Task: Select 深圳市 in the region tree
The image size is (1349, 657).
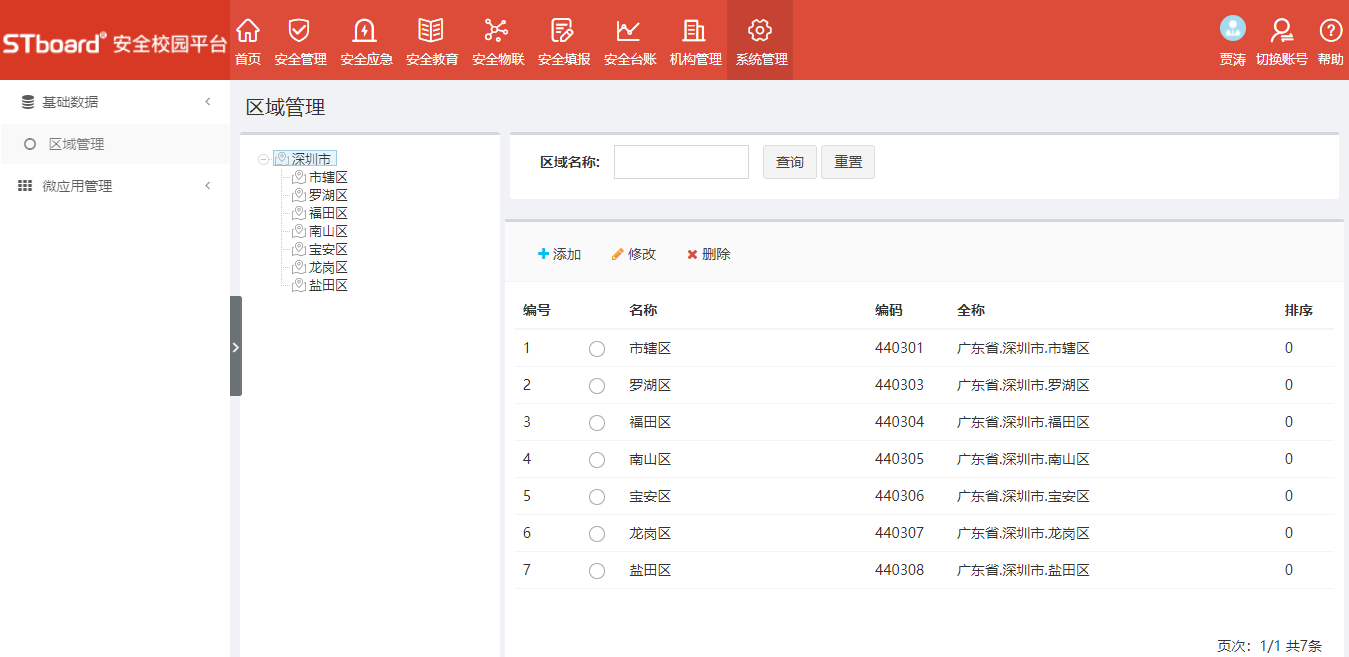Action: tap(311, 159)
